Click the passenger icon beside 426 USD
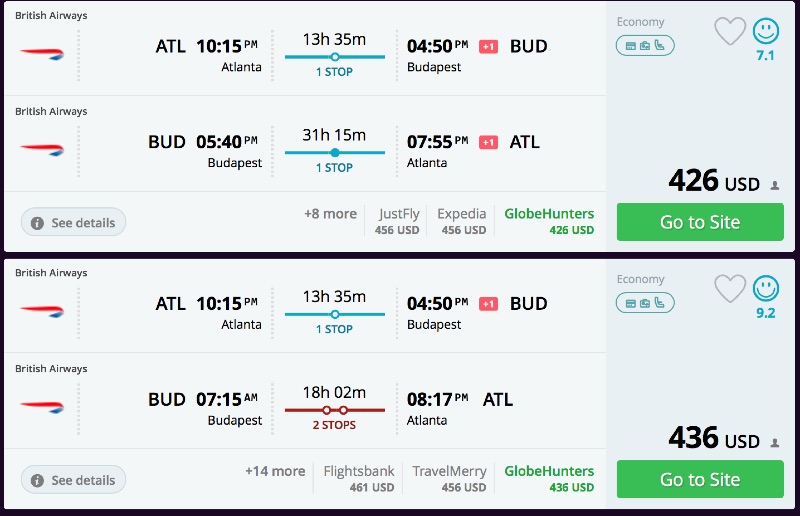This screenshot has width=800, height=516. [775, 185]
